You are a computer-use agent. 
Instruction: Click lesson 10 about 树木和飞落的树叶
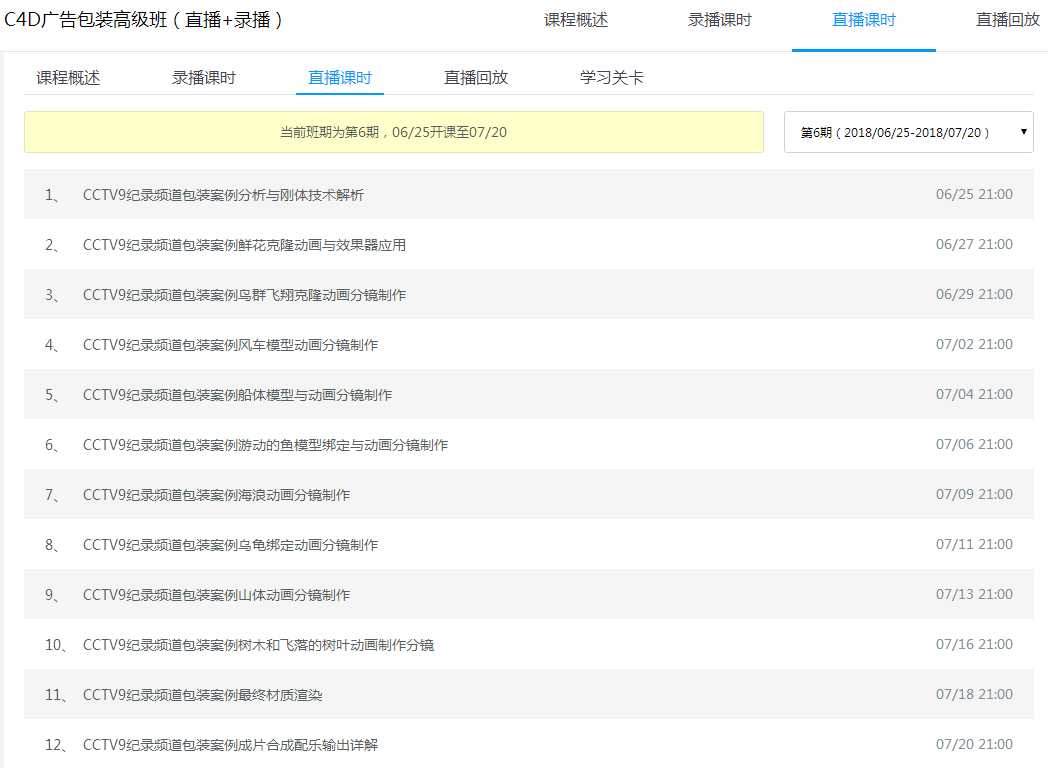[x=258, y=645]
